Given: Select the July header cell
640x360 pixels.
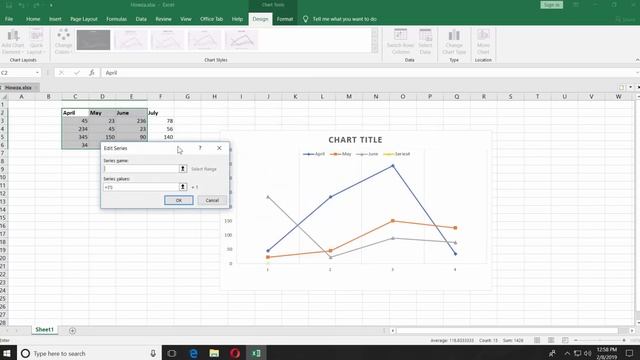Looking at the screenshot, I should click(x=160, y=113).
